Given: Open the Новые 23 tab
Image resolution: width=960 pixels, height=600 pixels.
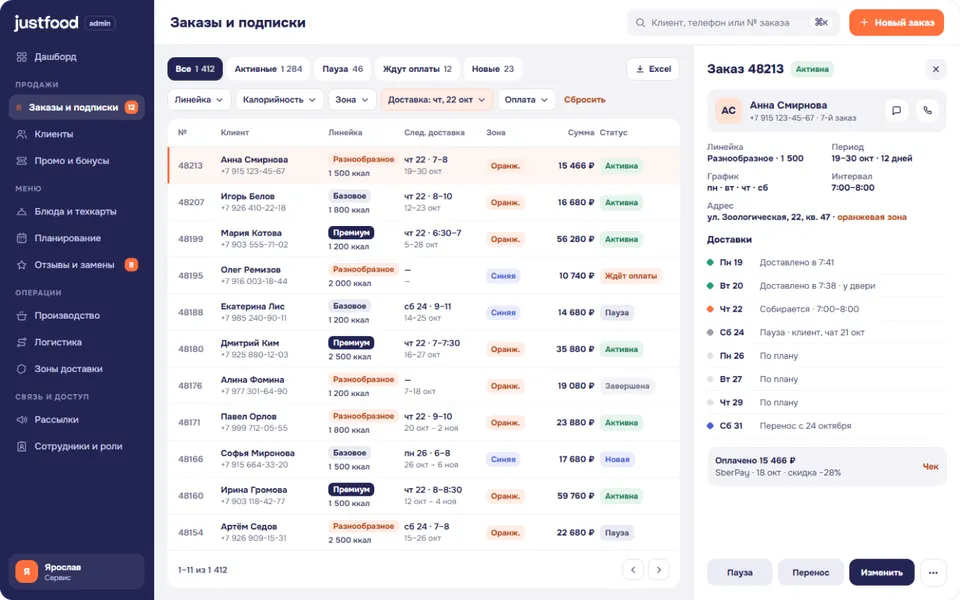Looking at the screenshot, I should tap(492, 69).
